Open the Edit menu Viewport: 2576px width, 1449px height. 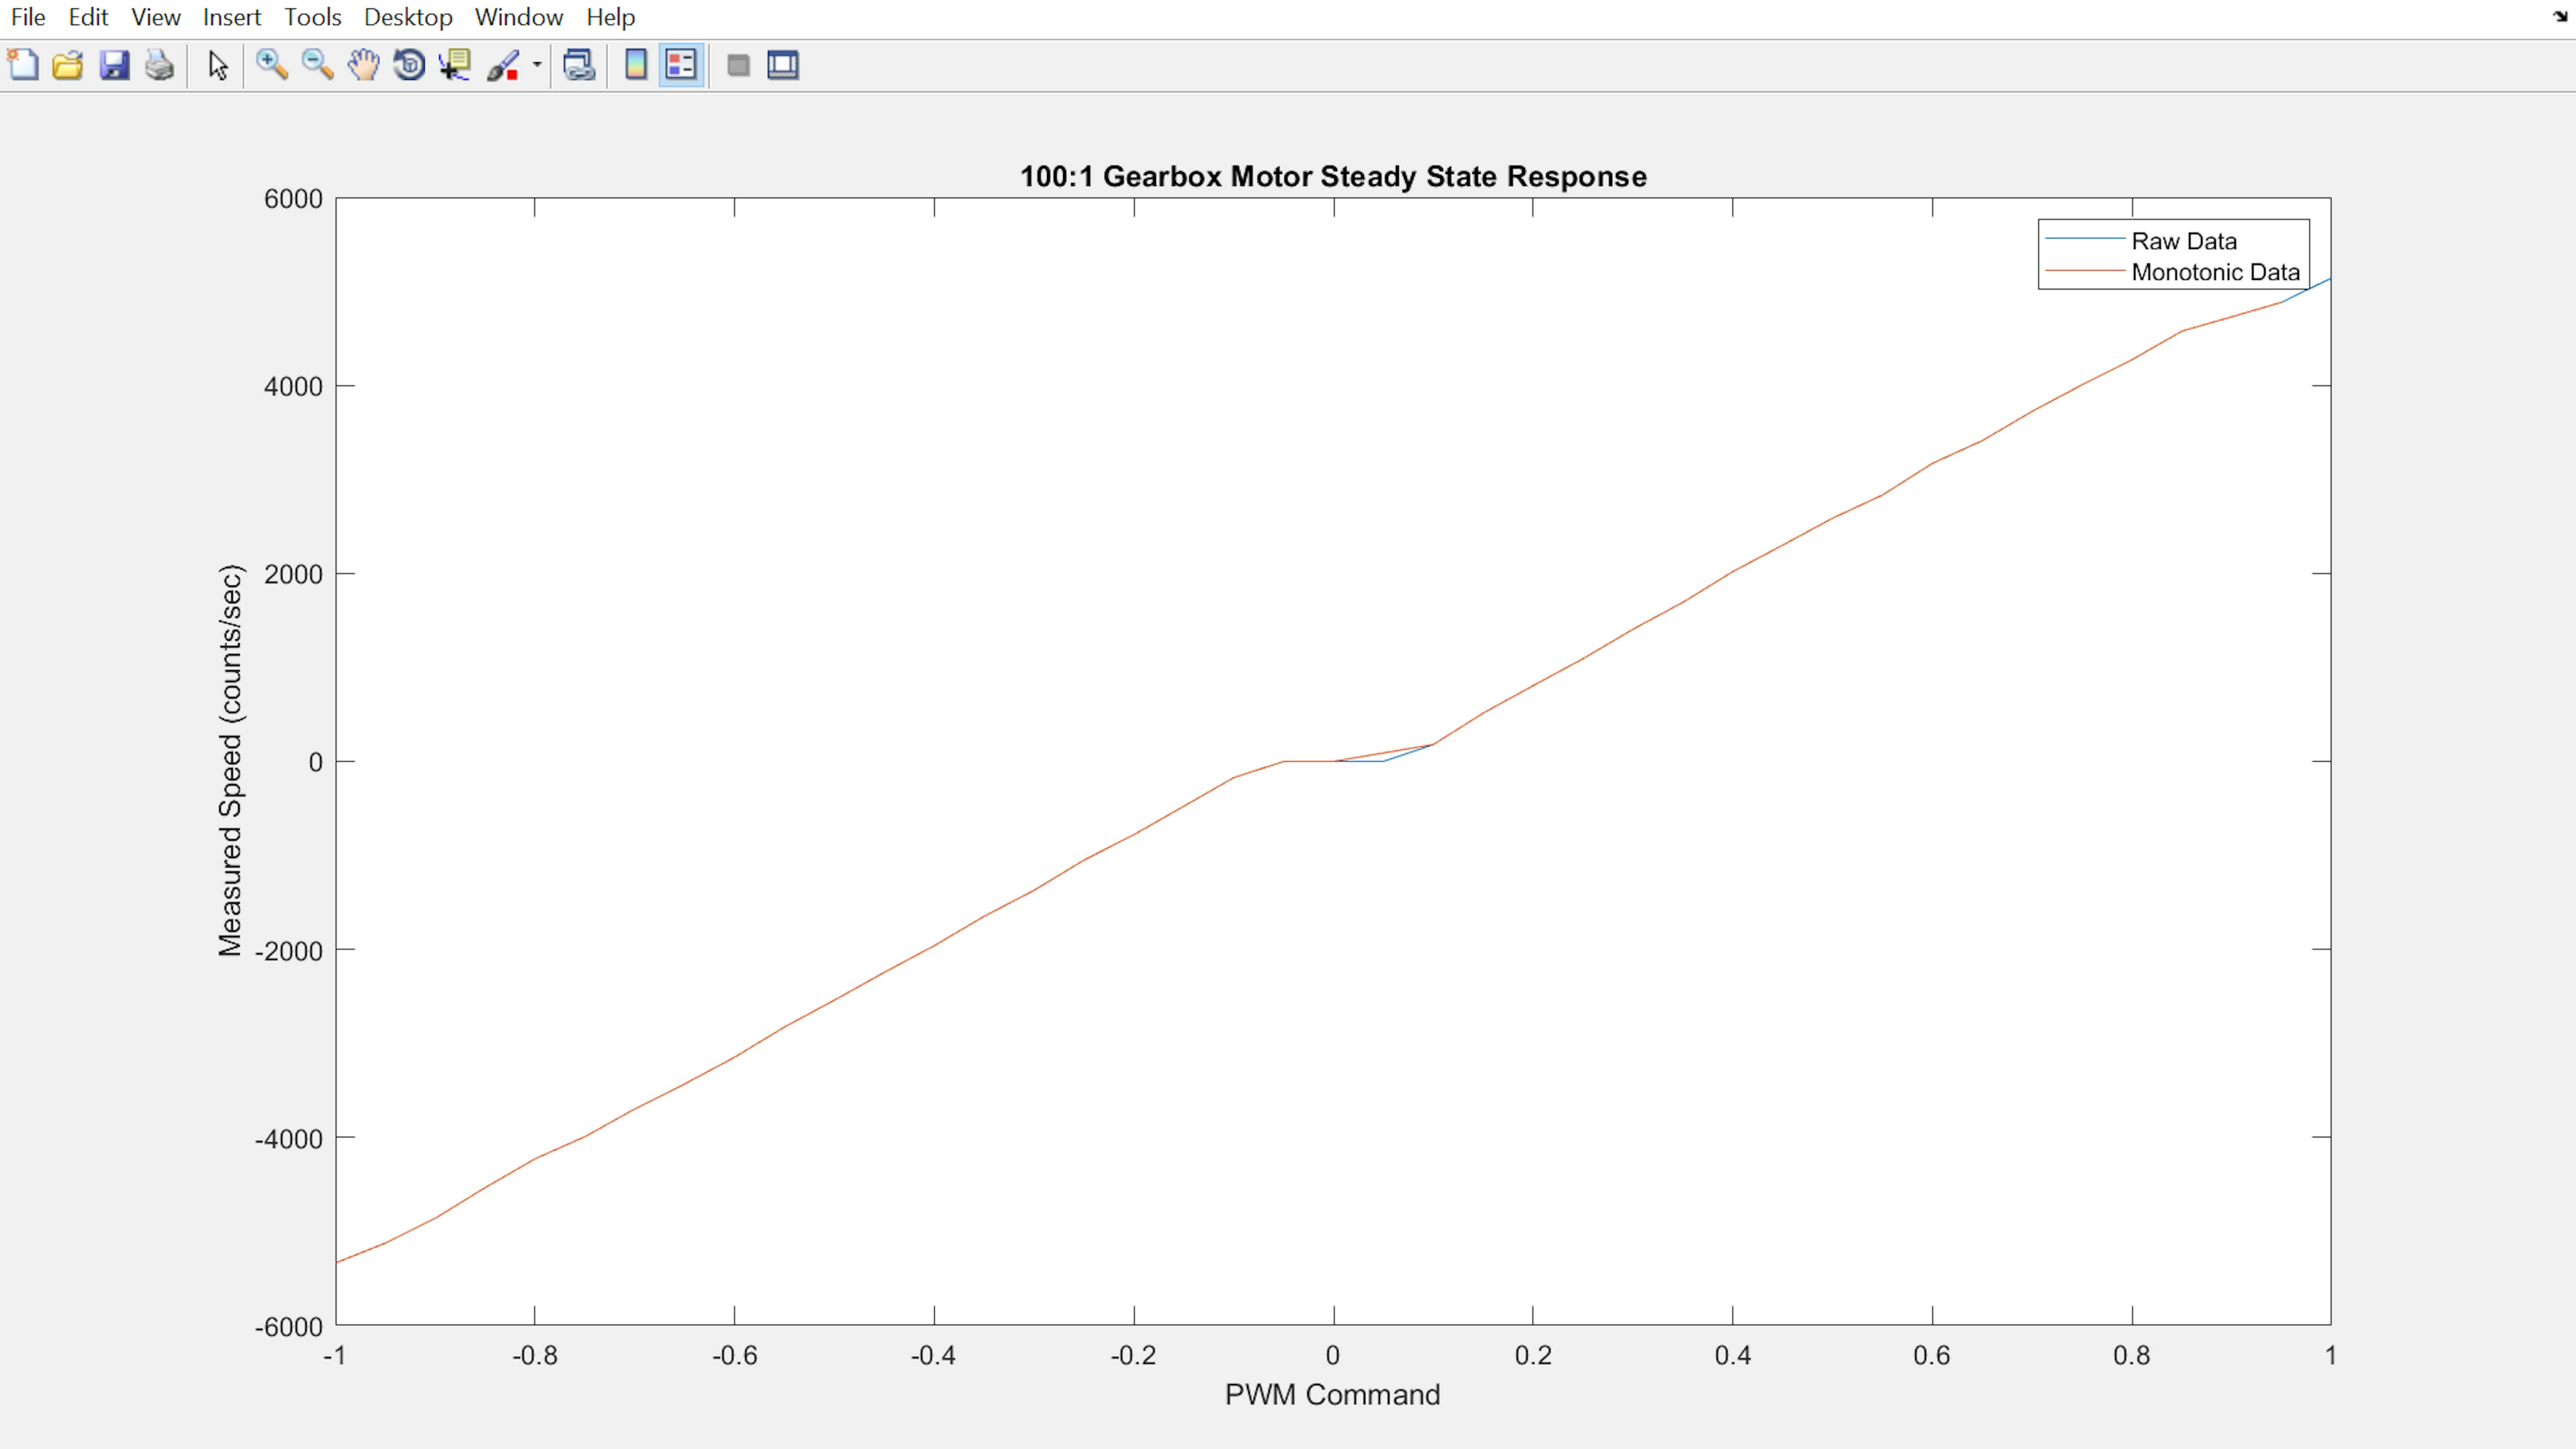pyautogui.click(x=88, y=17)
